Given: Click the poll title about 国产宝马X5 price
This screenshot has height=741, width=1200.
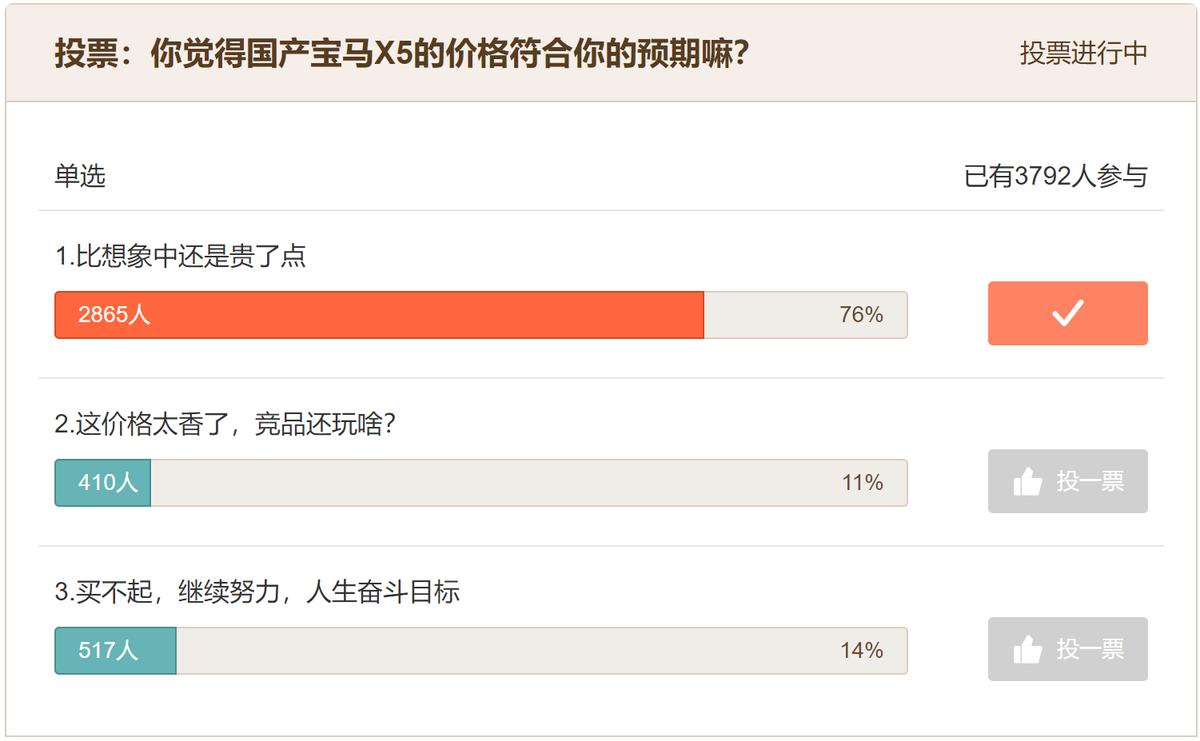Looking at the screenshot, I should coord(402,53).
